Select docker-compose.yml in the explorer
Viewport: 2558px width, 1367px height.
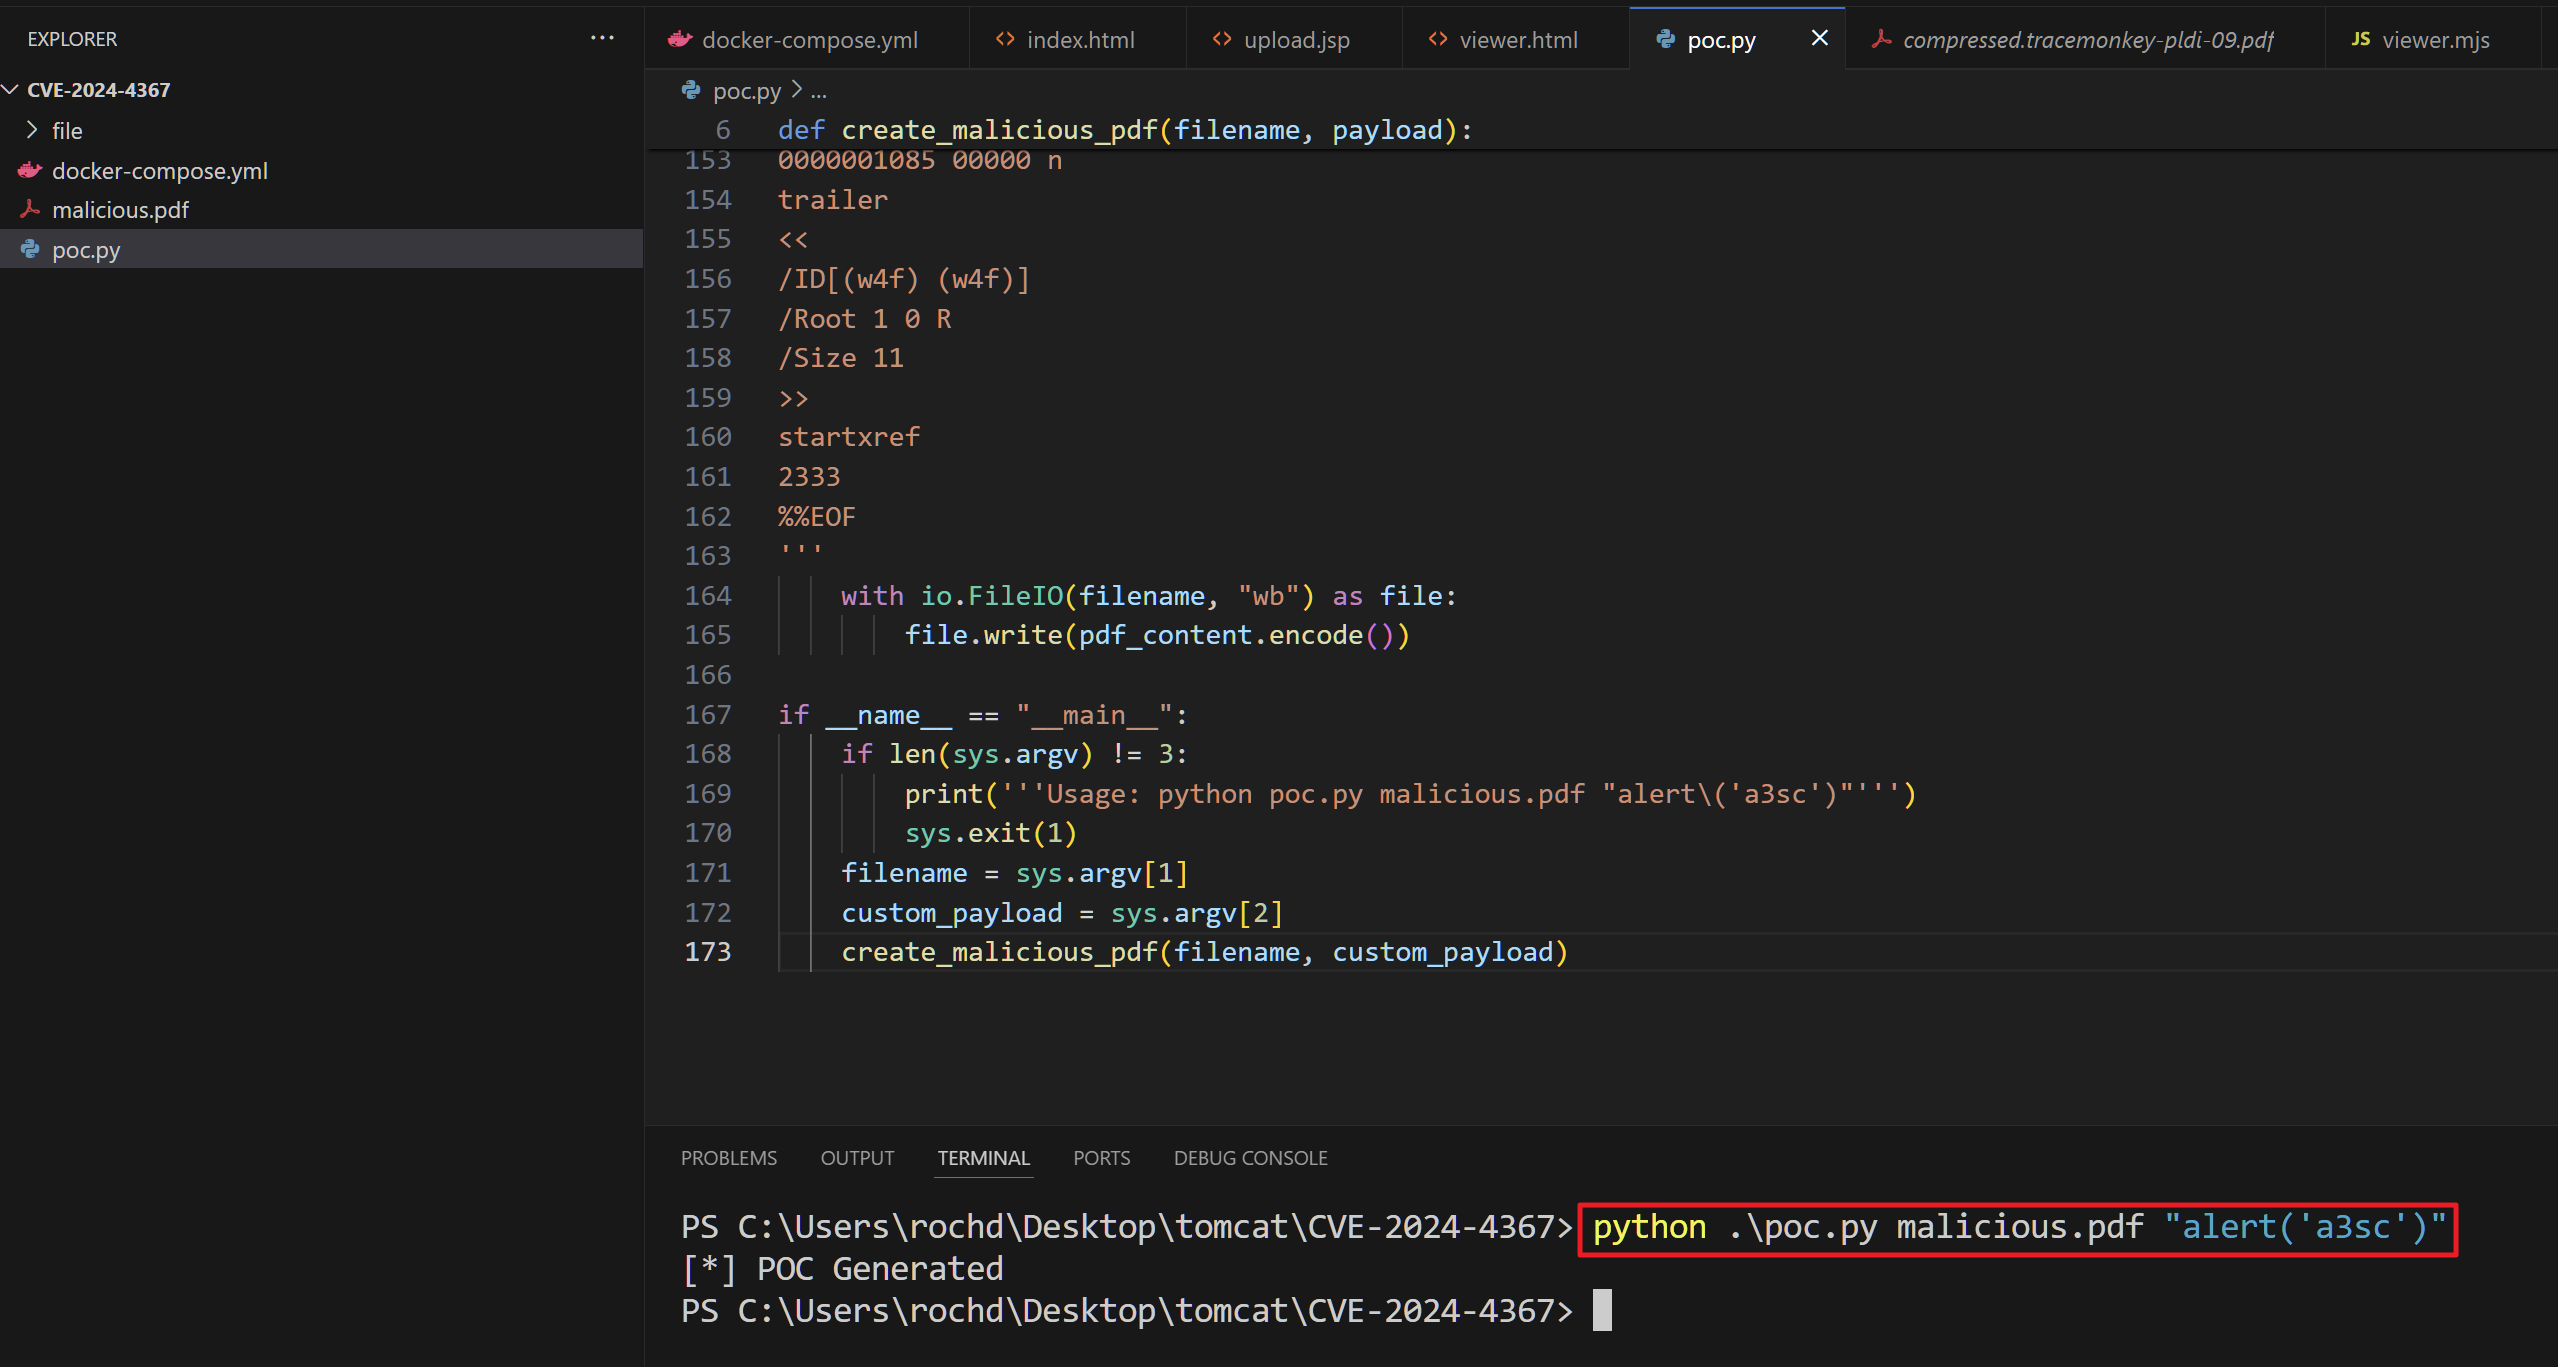pyautogui.click(x=160, y=170)
